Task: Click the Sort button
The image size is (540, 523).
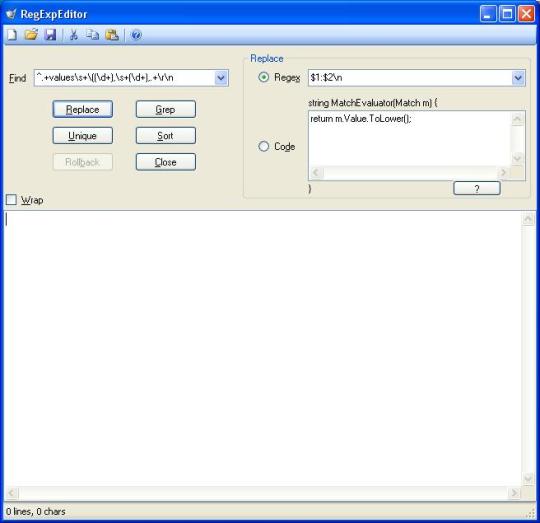Action: coord(166,136)
